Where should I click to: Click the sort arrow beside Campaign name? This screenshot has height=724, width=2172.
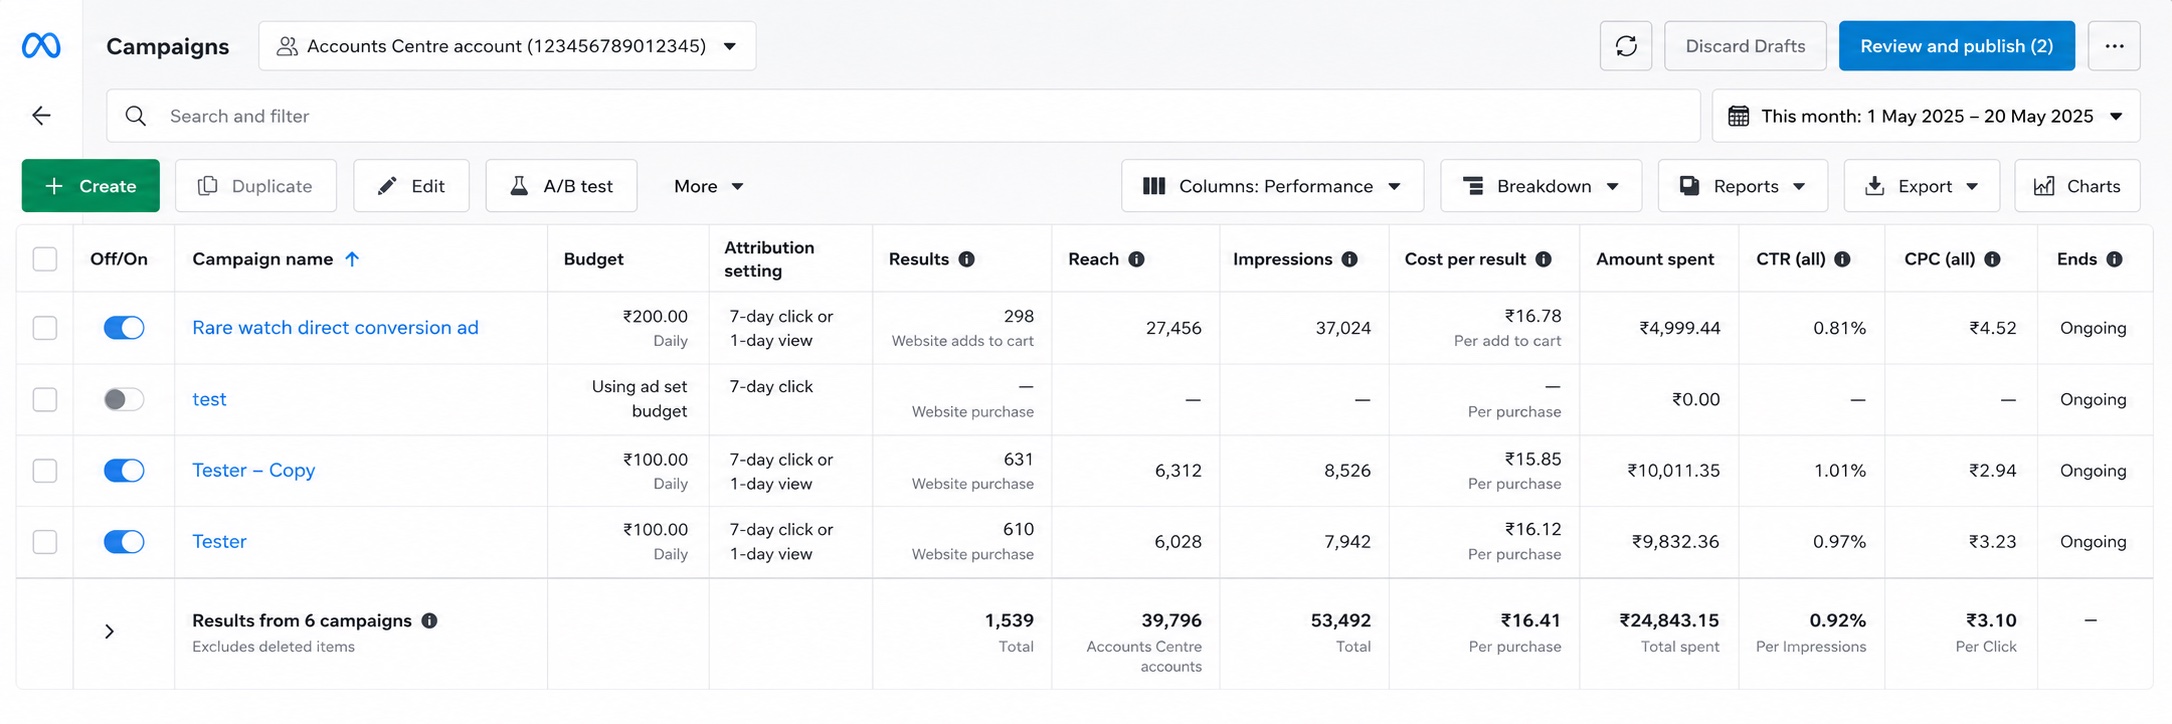[352, 259]
